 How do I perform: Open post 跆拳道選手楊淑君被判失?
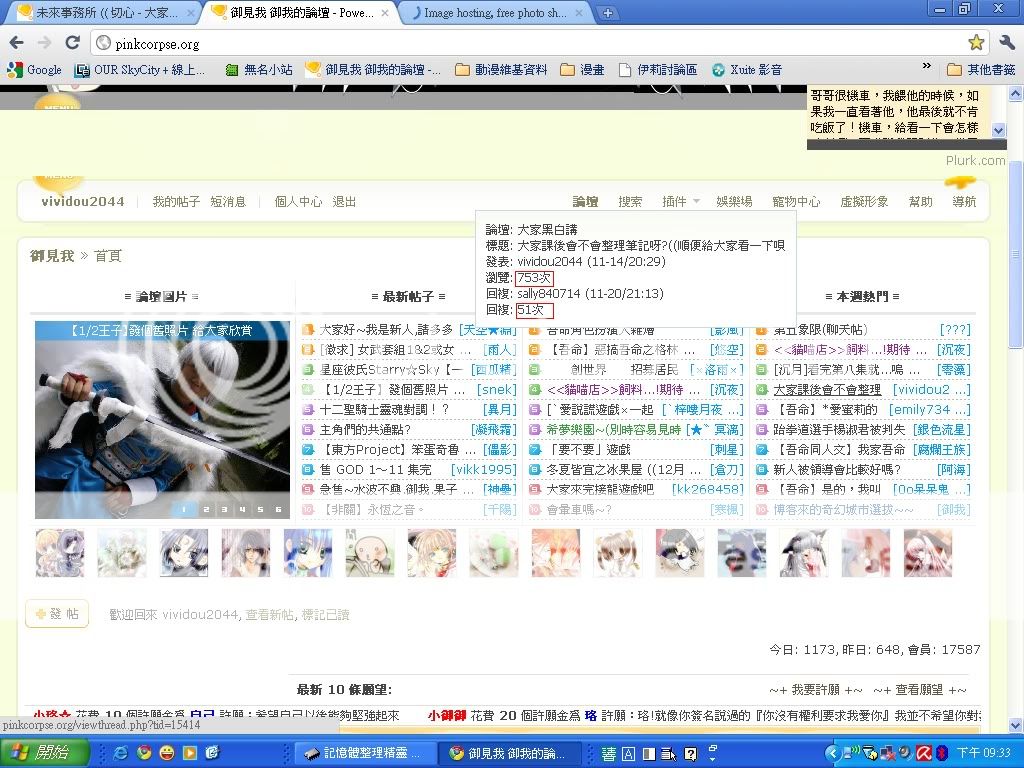[839, 430]
